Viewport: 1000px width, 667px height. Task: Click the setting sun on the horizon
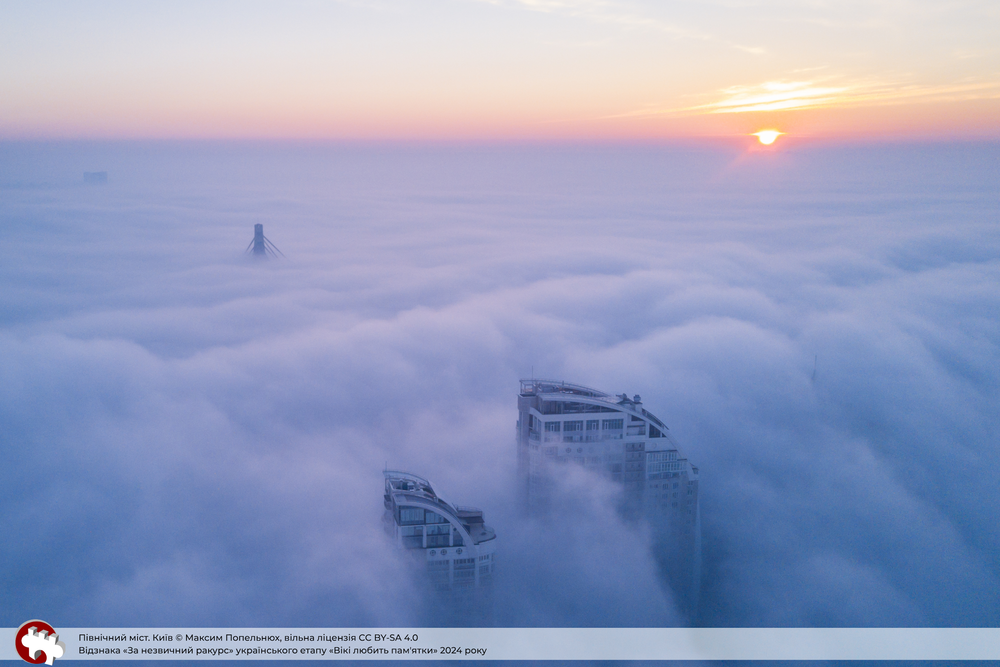(x=767, y=136)
